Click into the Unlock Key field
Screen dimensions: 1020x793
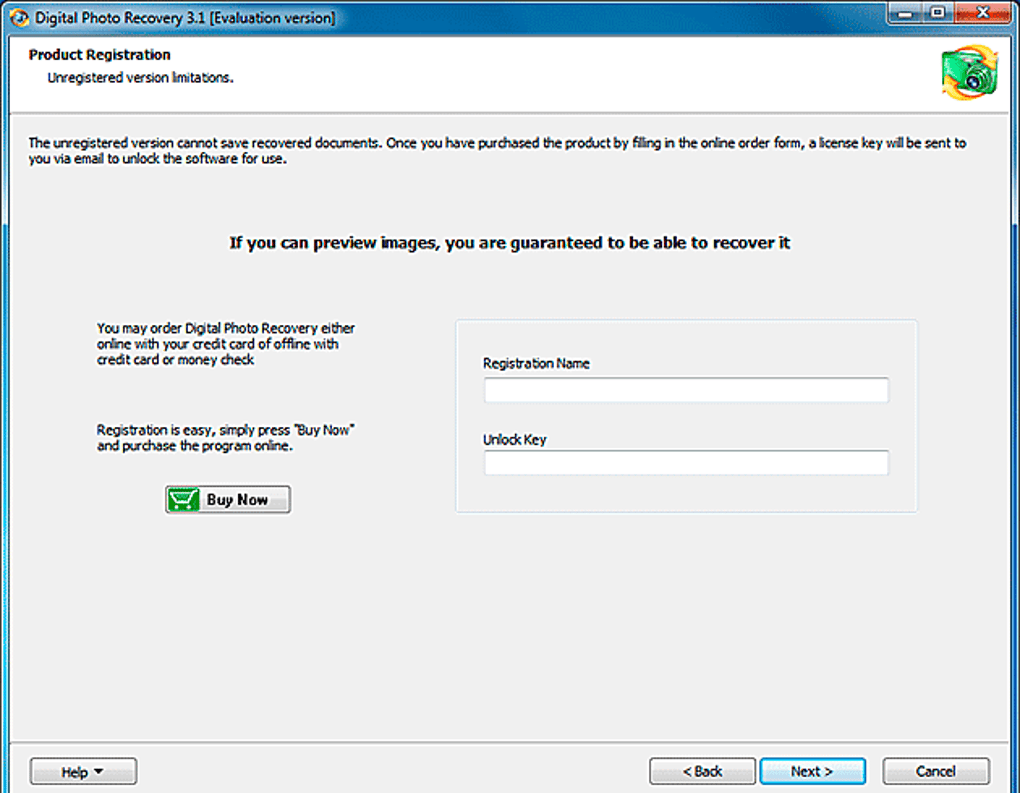coord(686,463)
